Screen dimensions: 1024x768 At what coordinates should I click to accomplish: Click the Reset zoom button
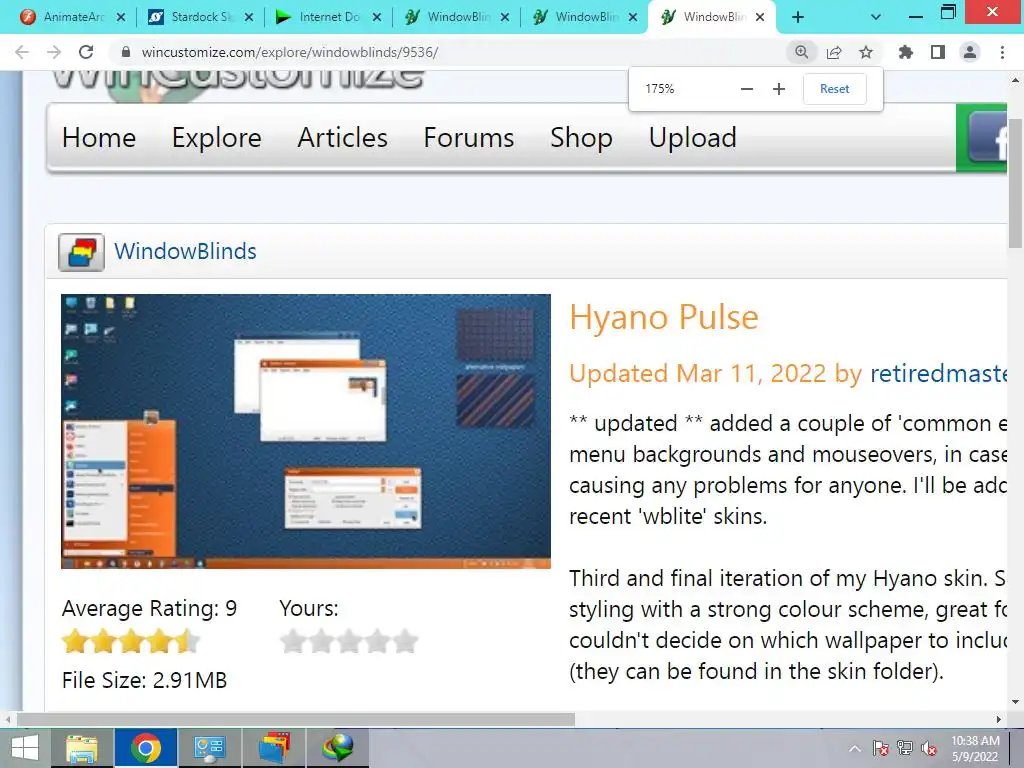(x=835, y=89)
